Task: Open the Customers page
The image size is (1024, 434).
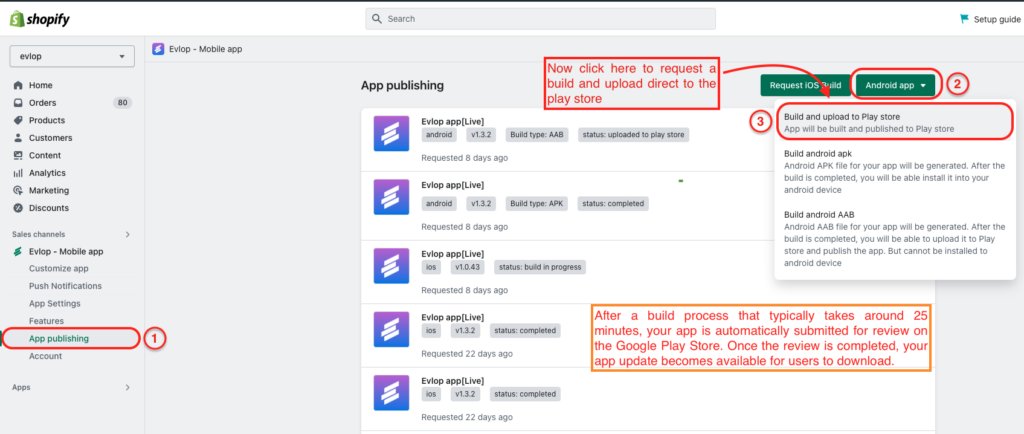Action: pos(50,138)
